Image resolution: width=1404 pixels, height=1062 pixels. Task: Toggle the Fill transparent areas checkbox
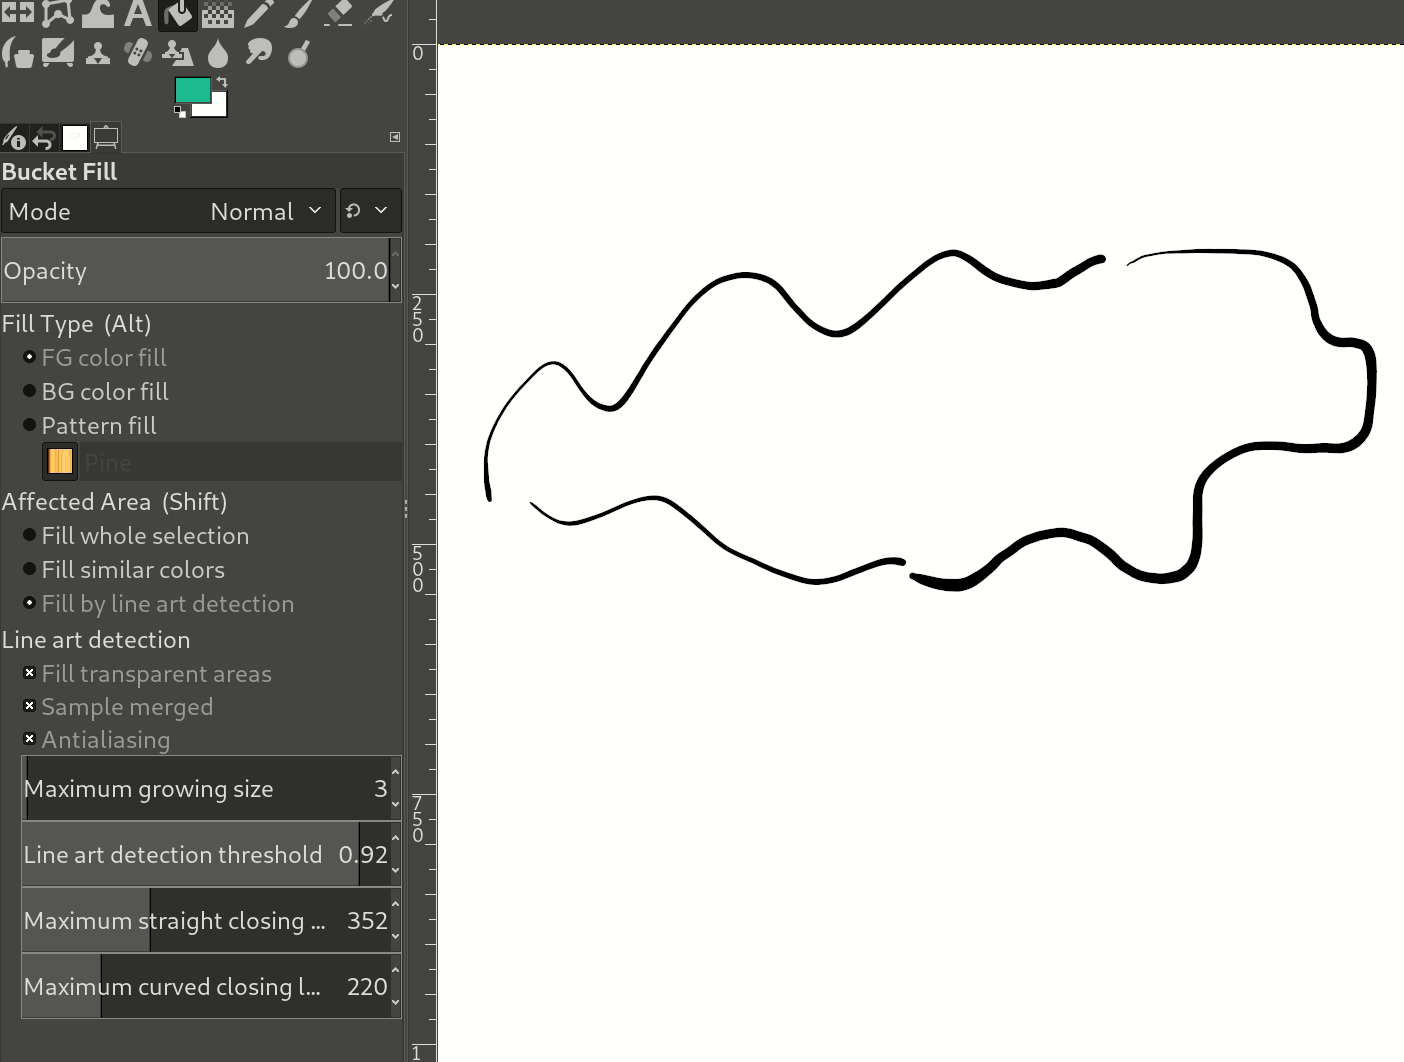pos(29,673)
